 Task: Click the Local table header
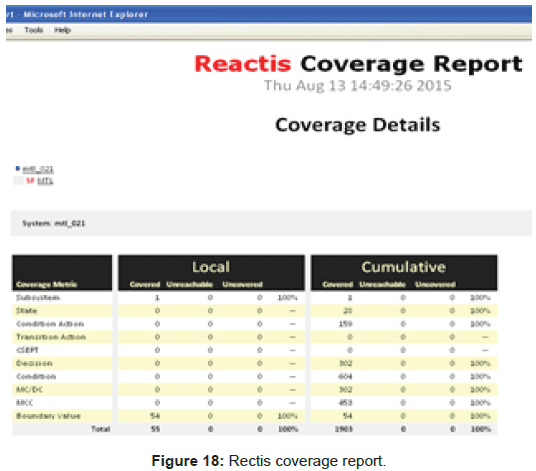coord(211,267)
